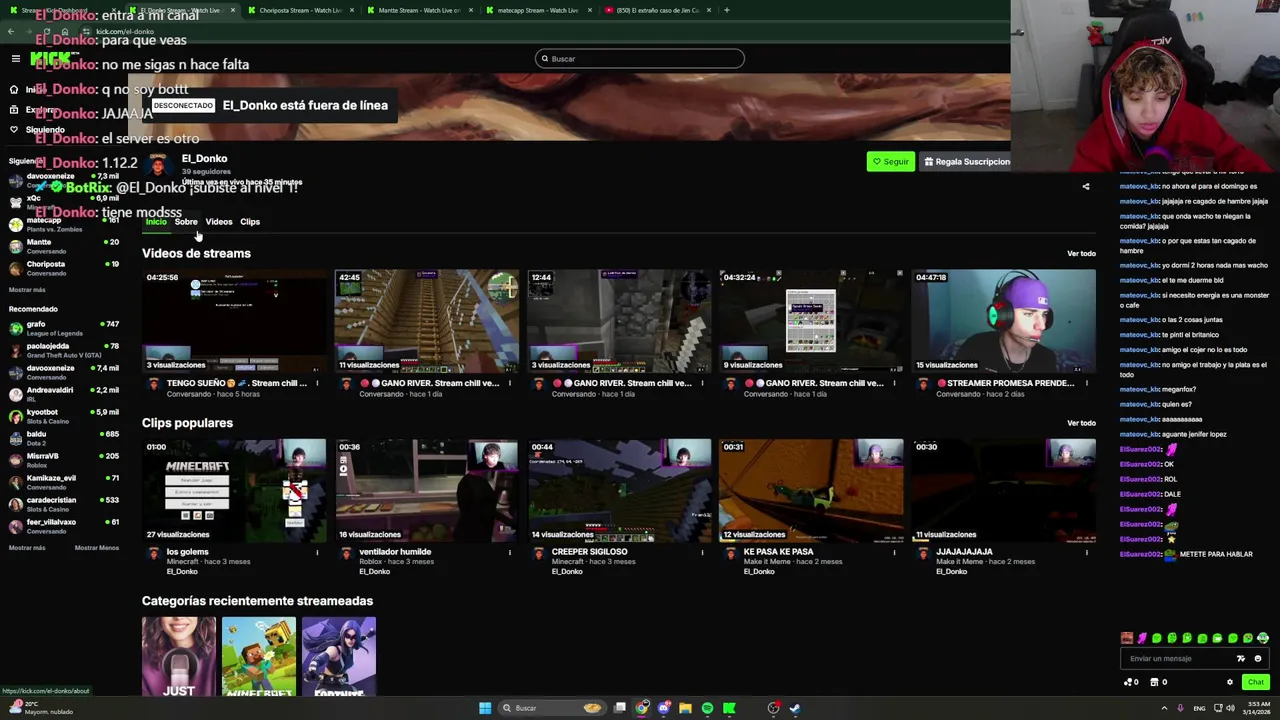Open the 04:47:18 stream video thumbnail
The height and width of the screenshot is (720, 1280).
(x=1003, y=320)
